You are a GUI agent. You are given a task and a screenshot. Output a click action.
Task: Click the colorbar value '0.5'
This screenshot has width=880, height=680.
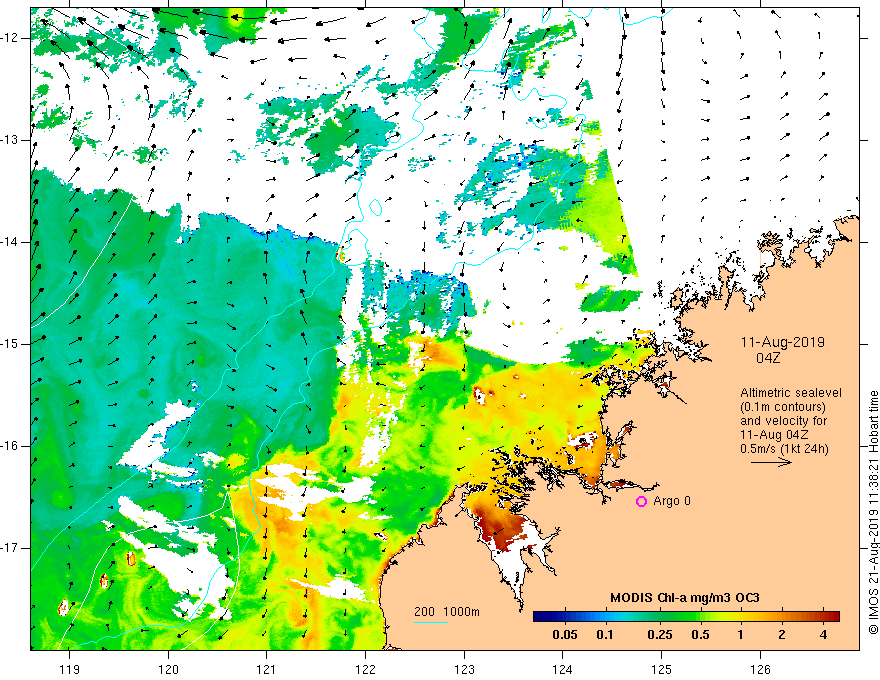pyautogui.click(x=700, y=635)
